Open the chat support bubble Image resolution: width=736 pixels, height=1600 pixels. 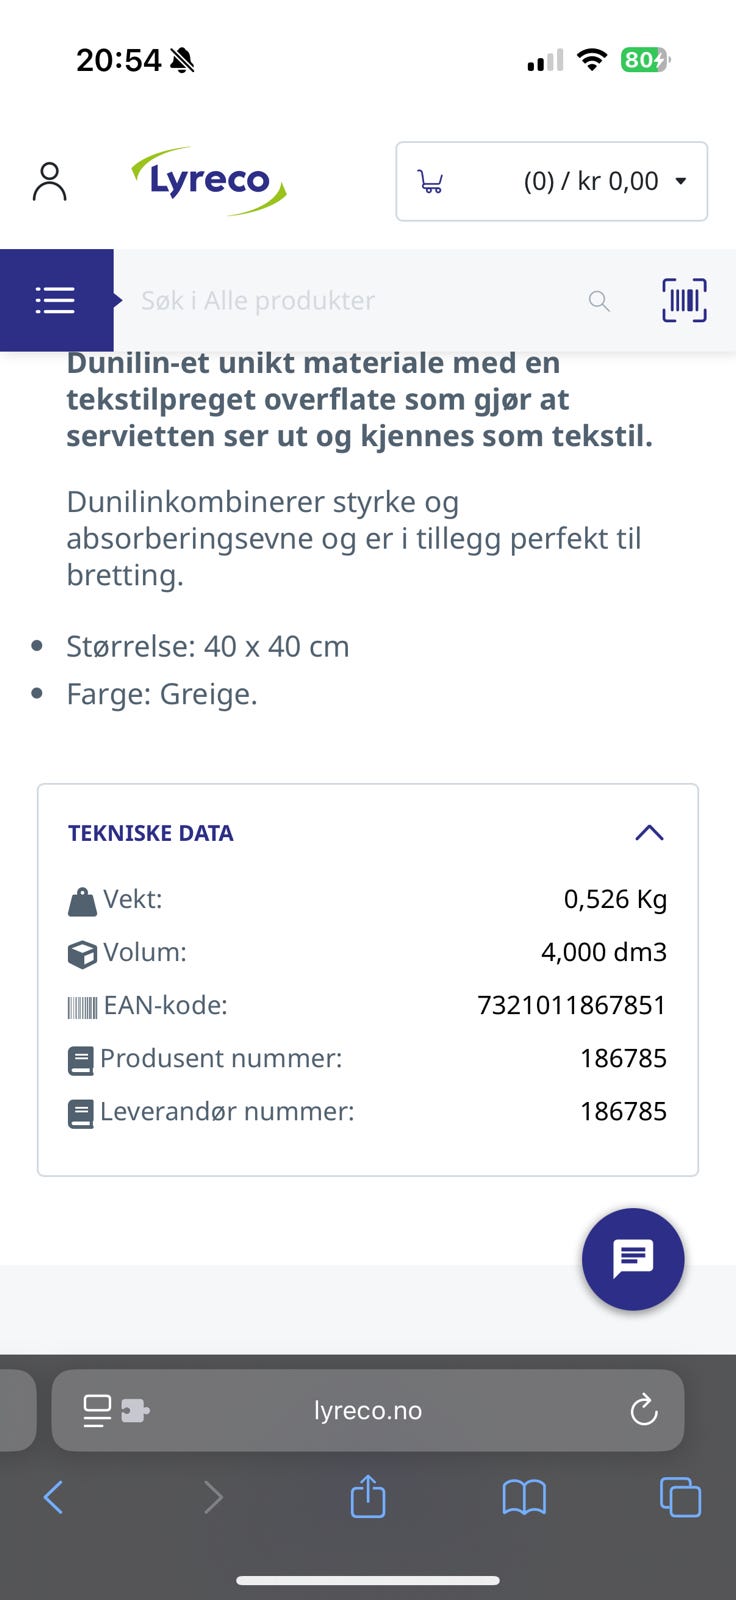tap(633, 1259)
